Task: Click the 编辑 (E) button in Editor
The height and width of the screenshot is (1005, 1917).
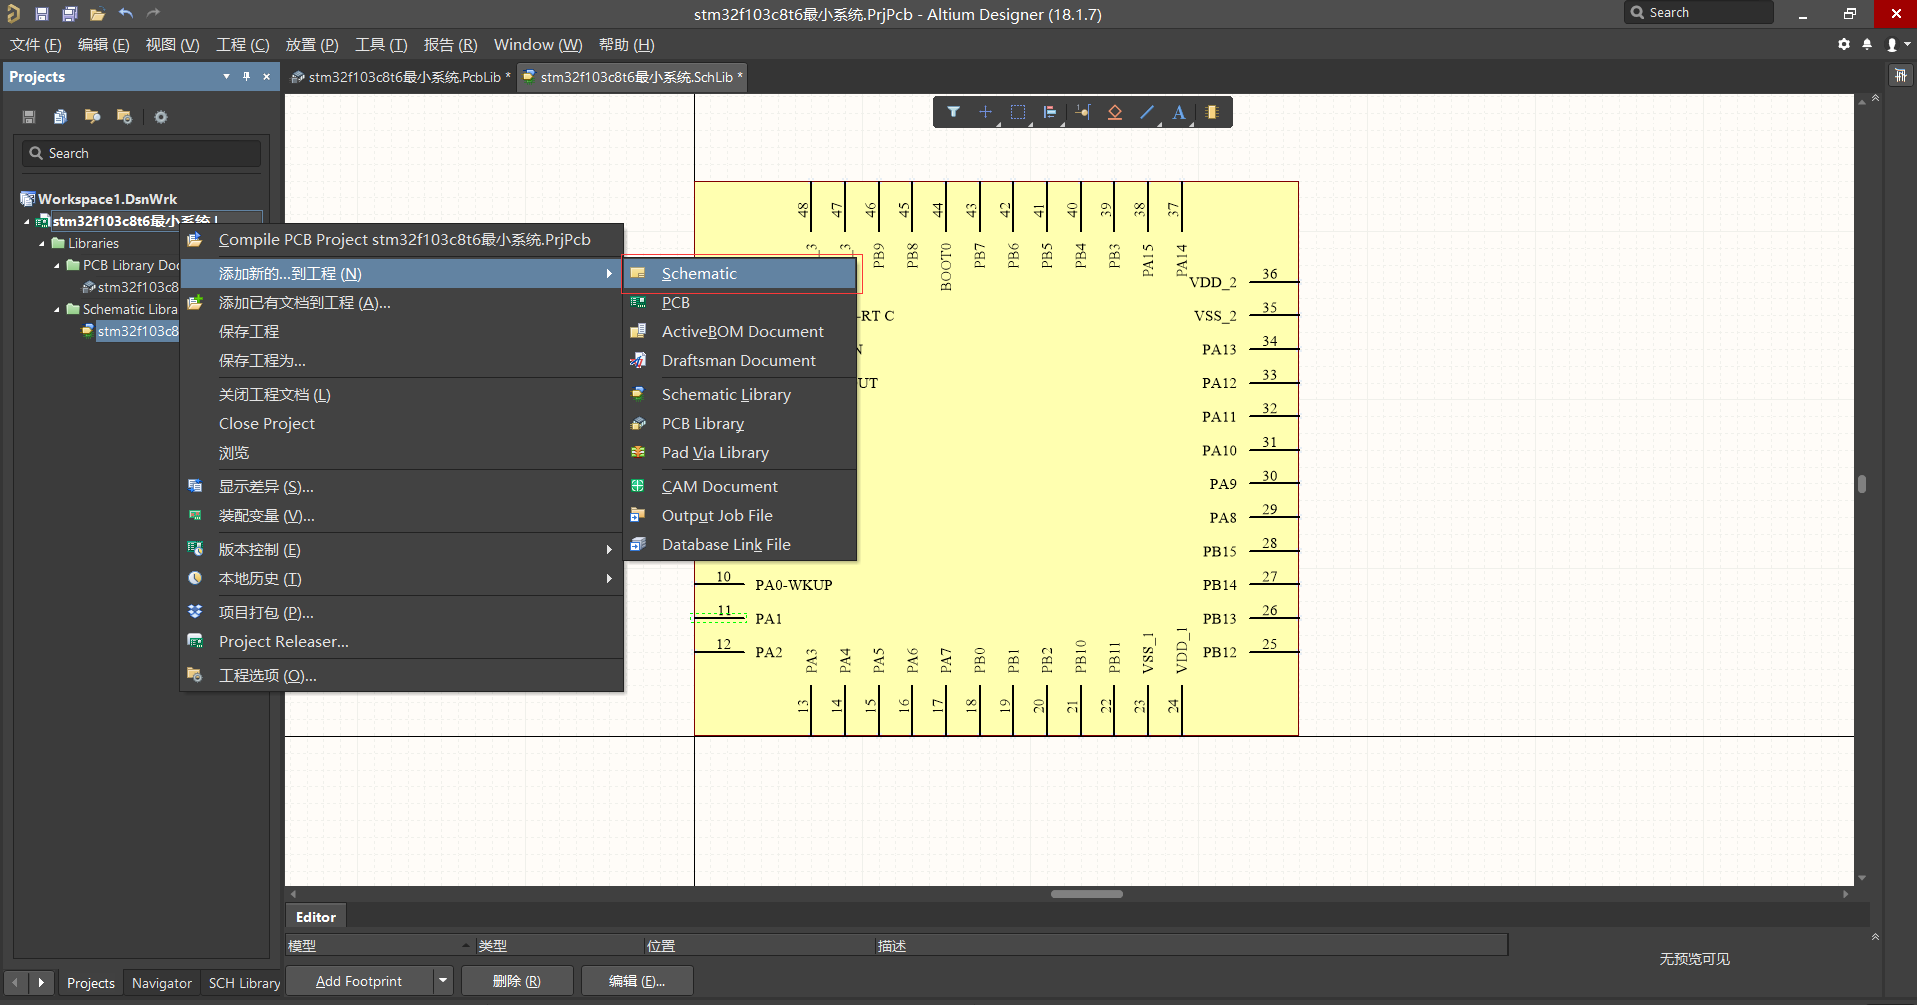Action: point(637,981)
